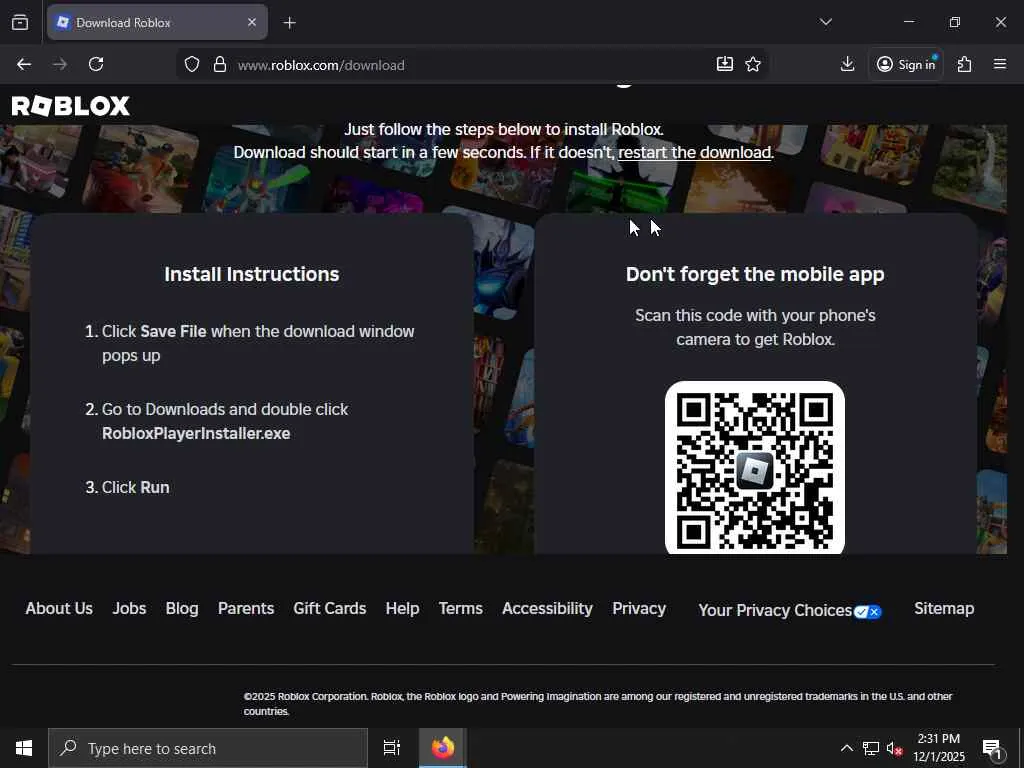Screen dimensions: 1024x768
Task: Click the taskbar search box
Action: [x=208, y=748]
